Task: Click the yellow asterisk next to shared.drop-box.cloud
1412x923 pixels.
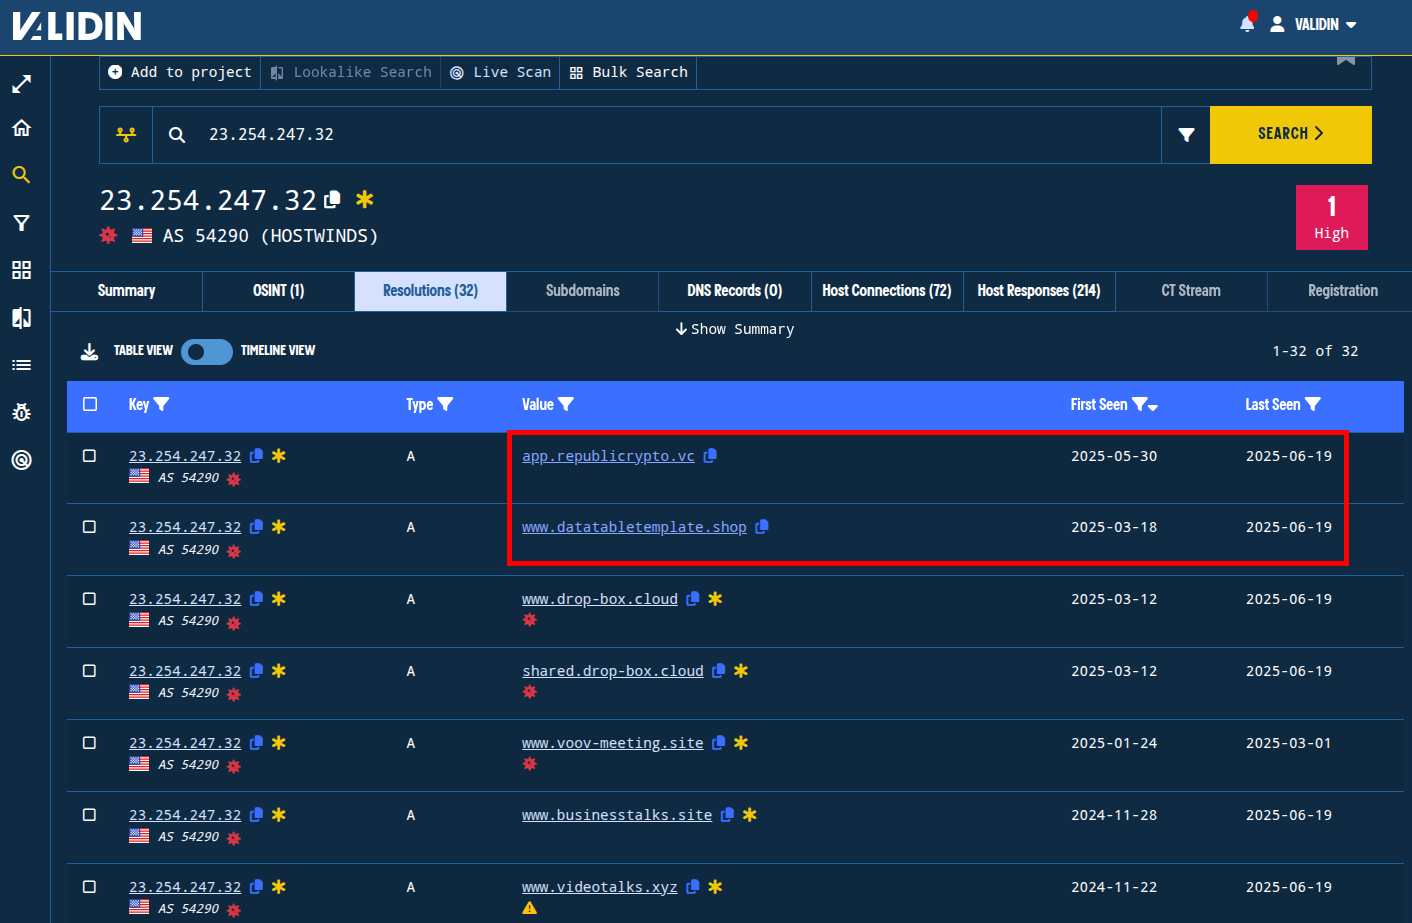Action: coord(741,671)
